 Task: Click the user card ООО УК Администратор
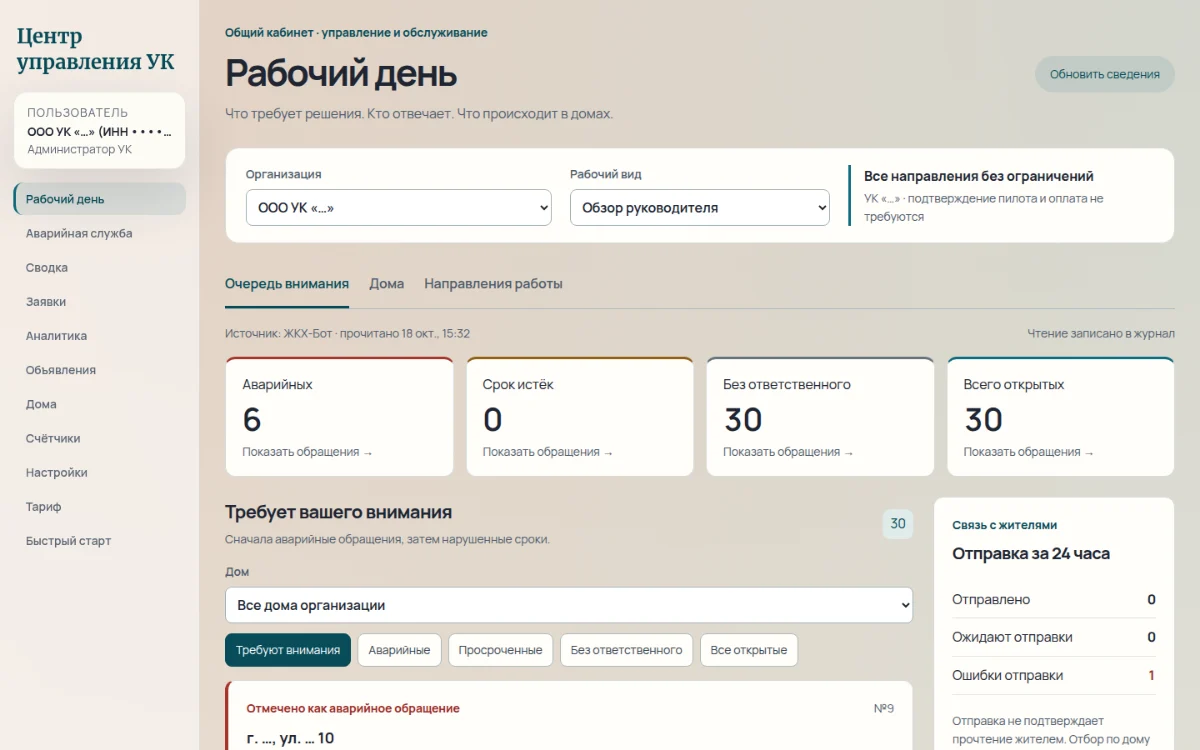[100, 131]
